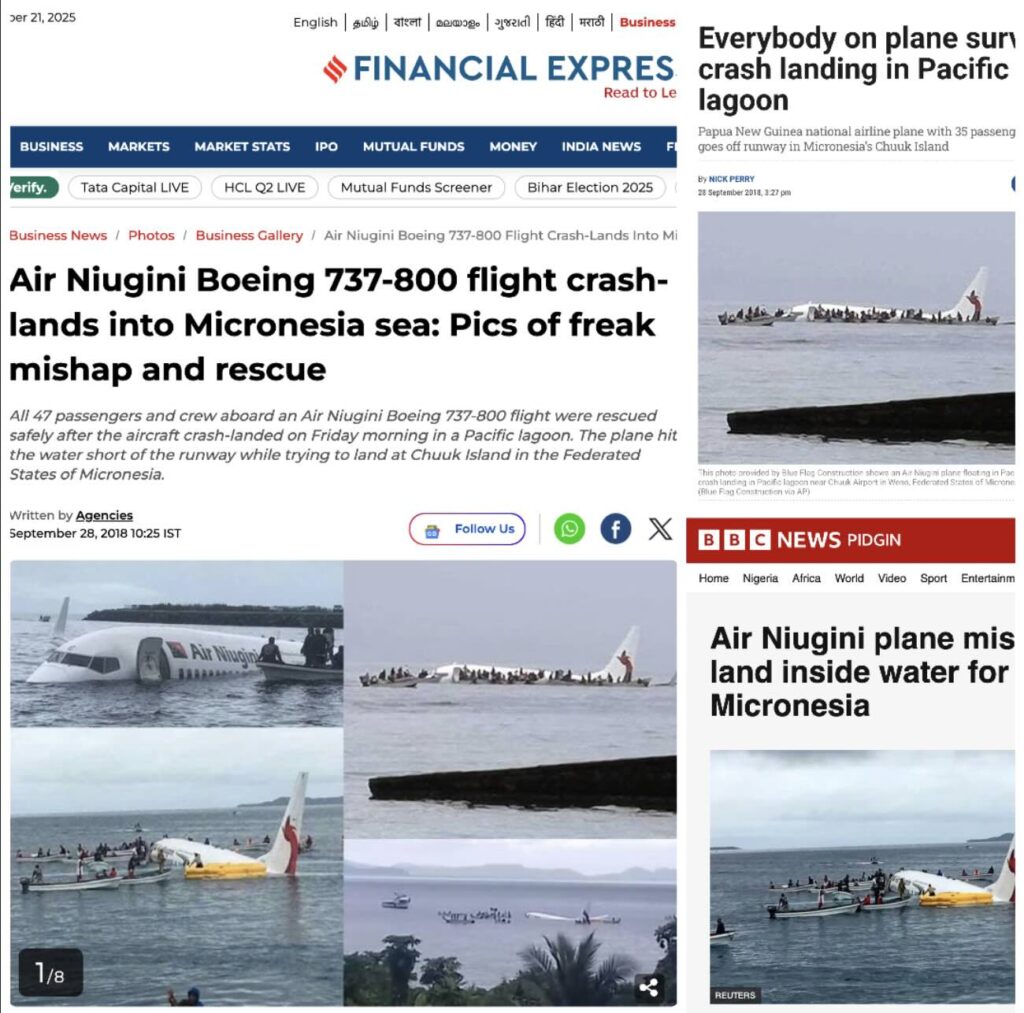1024x1013 pixels.
Task: Open the 1/8 gallery counter badge
Action: pos(50,973)
